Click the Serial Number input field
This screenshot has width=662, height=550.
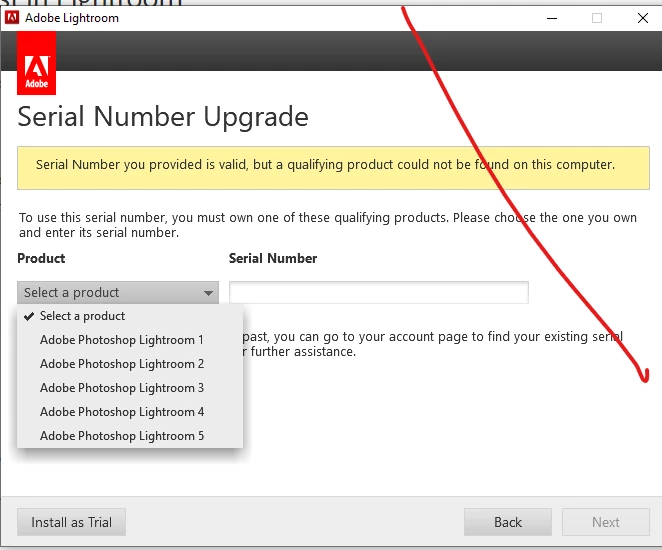(379, 293)
